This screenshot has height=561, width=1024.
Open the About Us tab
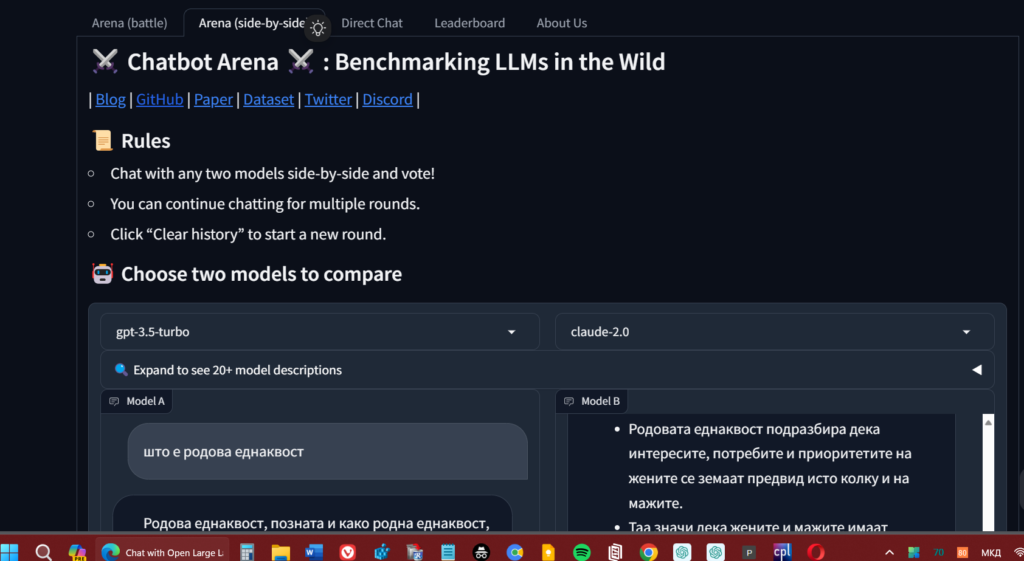click(x=562, y=23)
